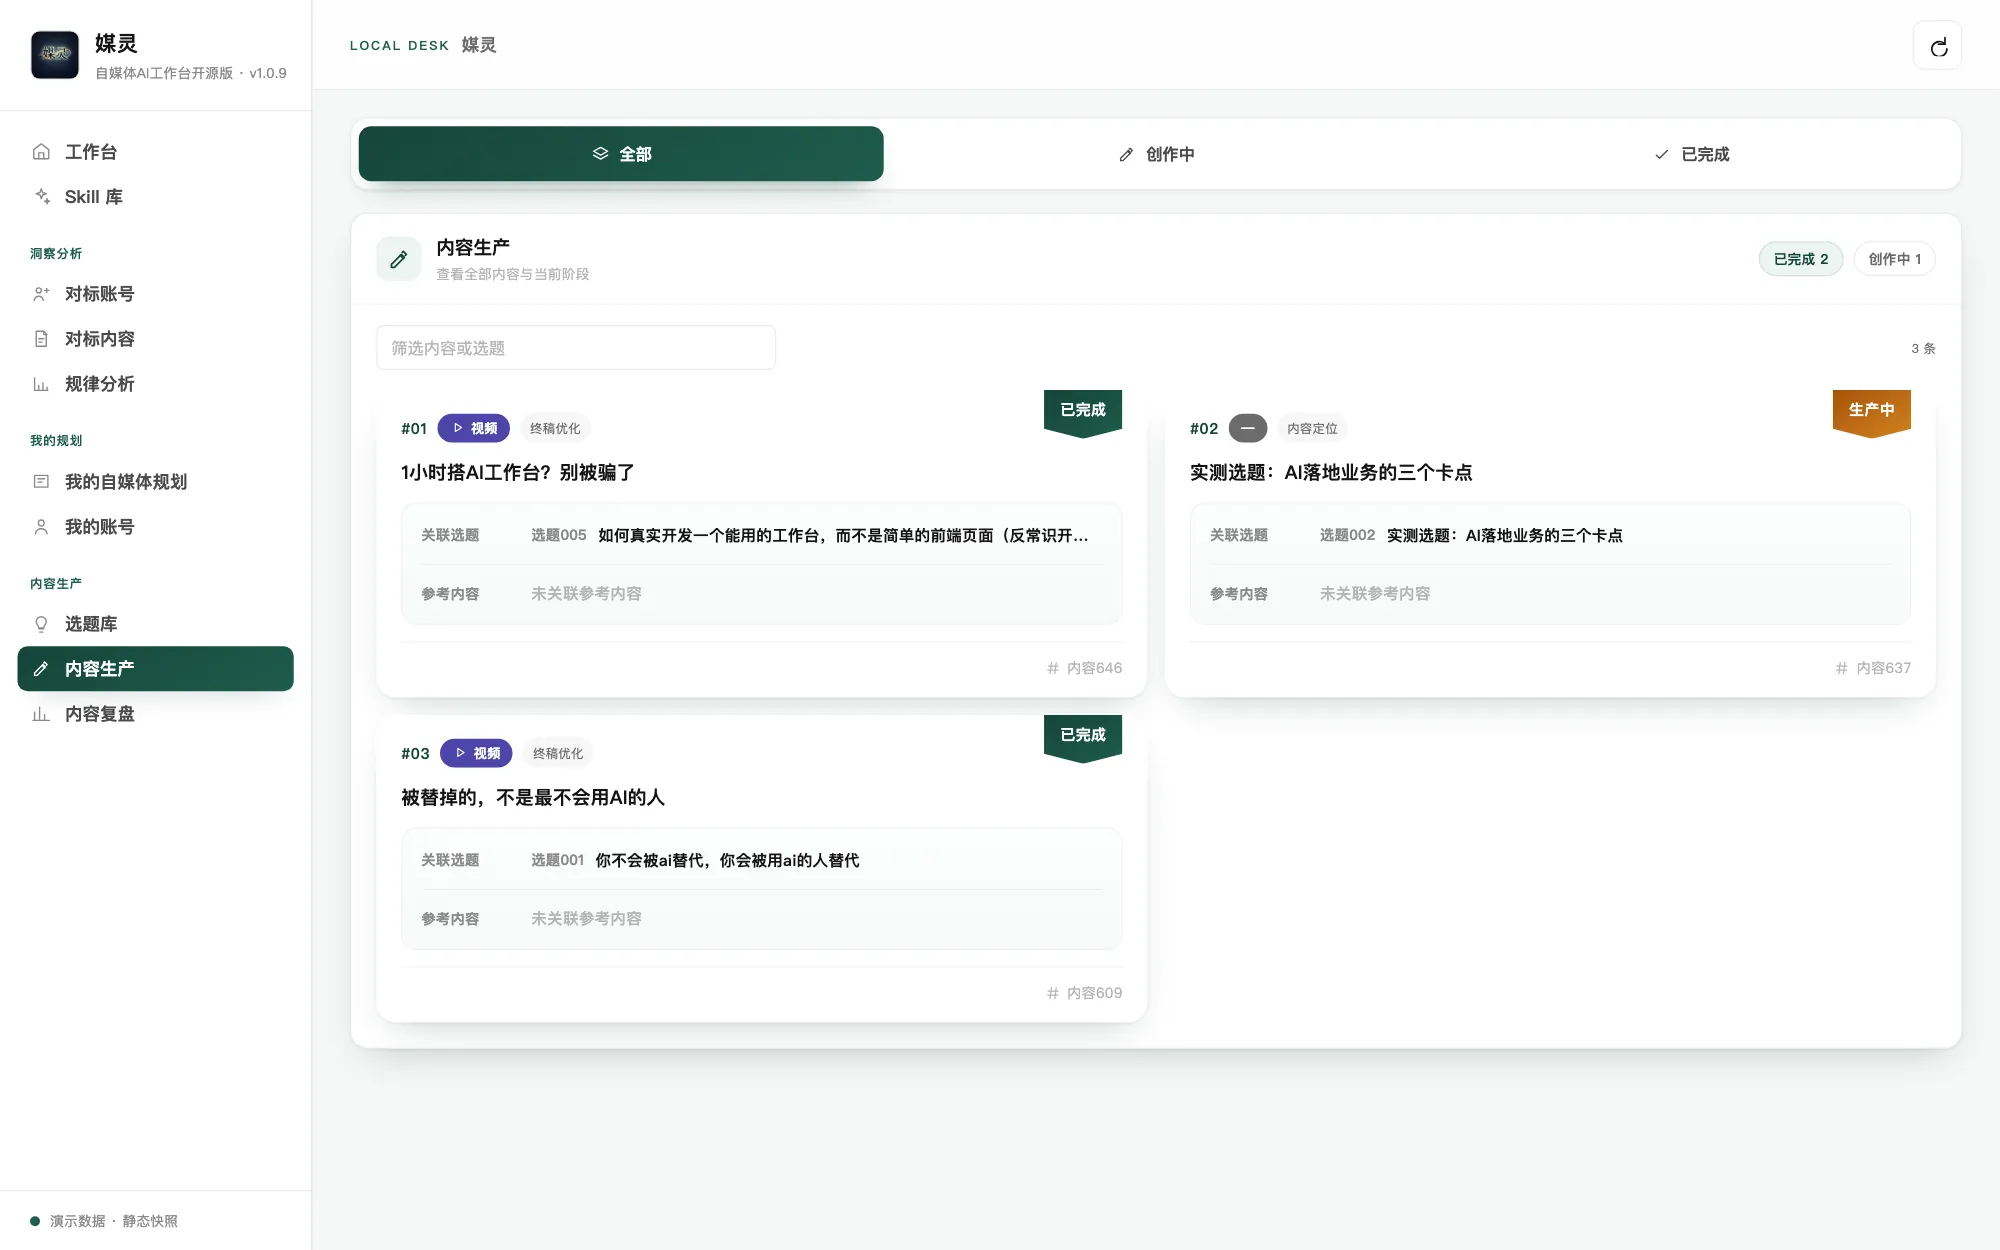Click the dash badge on card #02

1247,428
